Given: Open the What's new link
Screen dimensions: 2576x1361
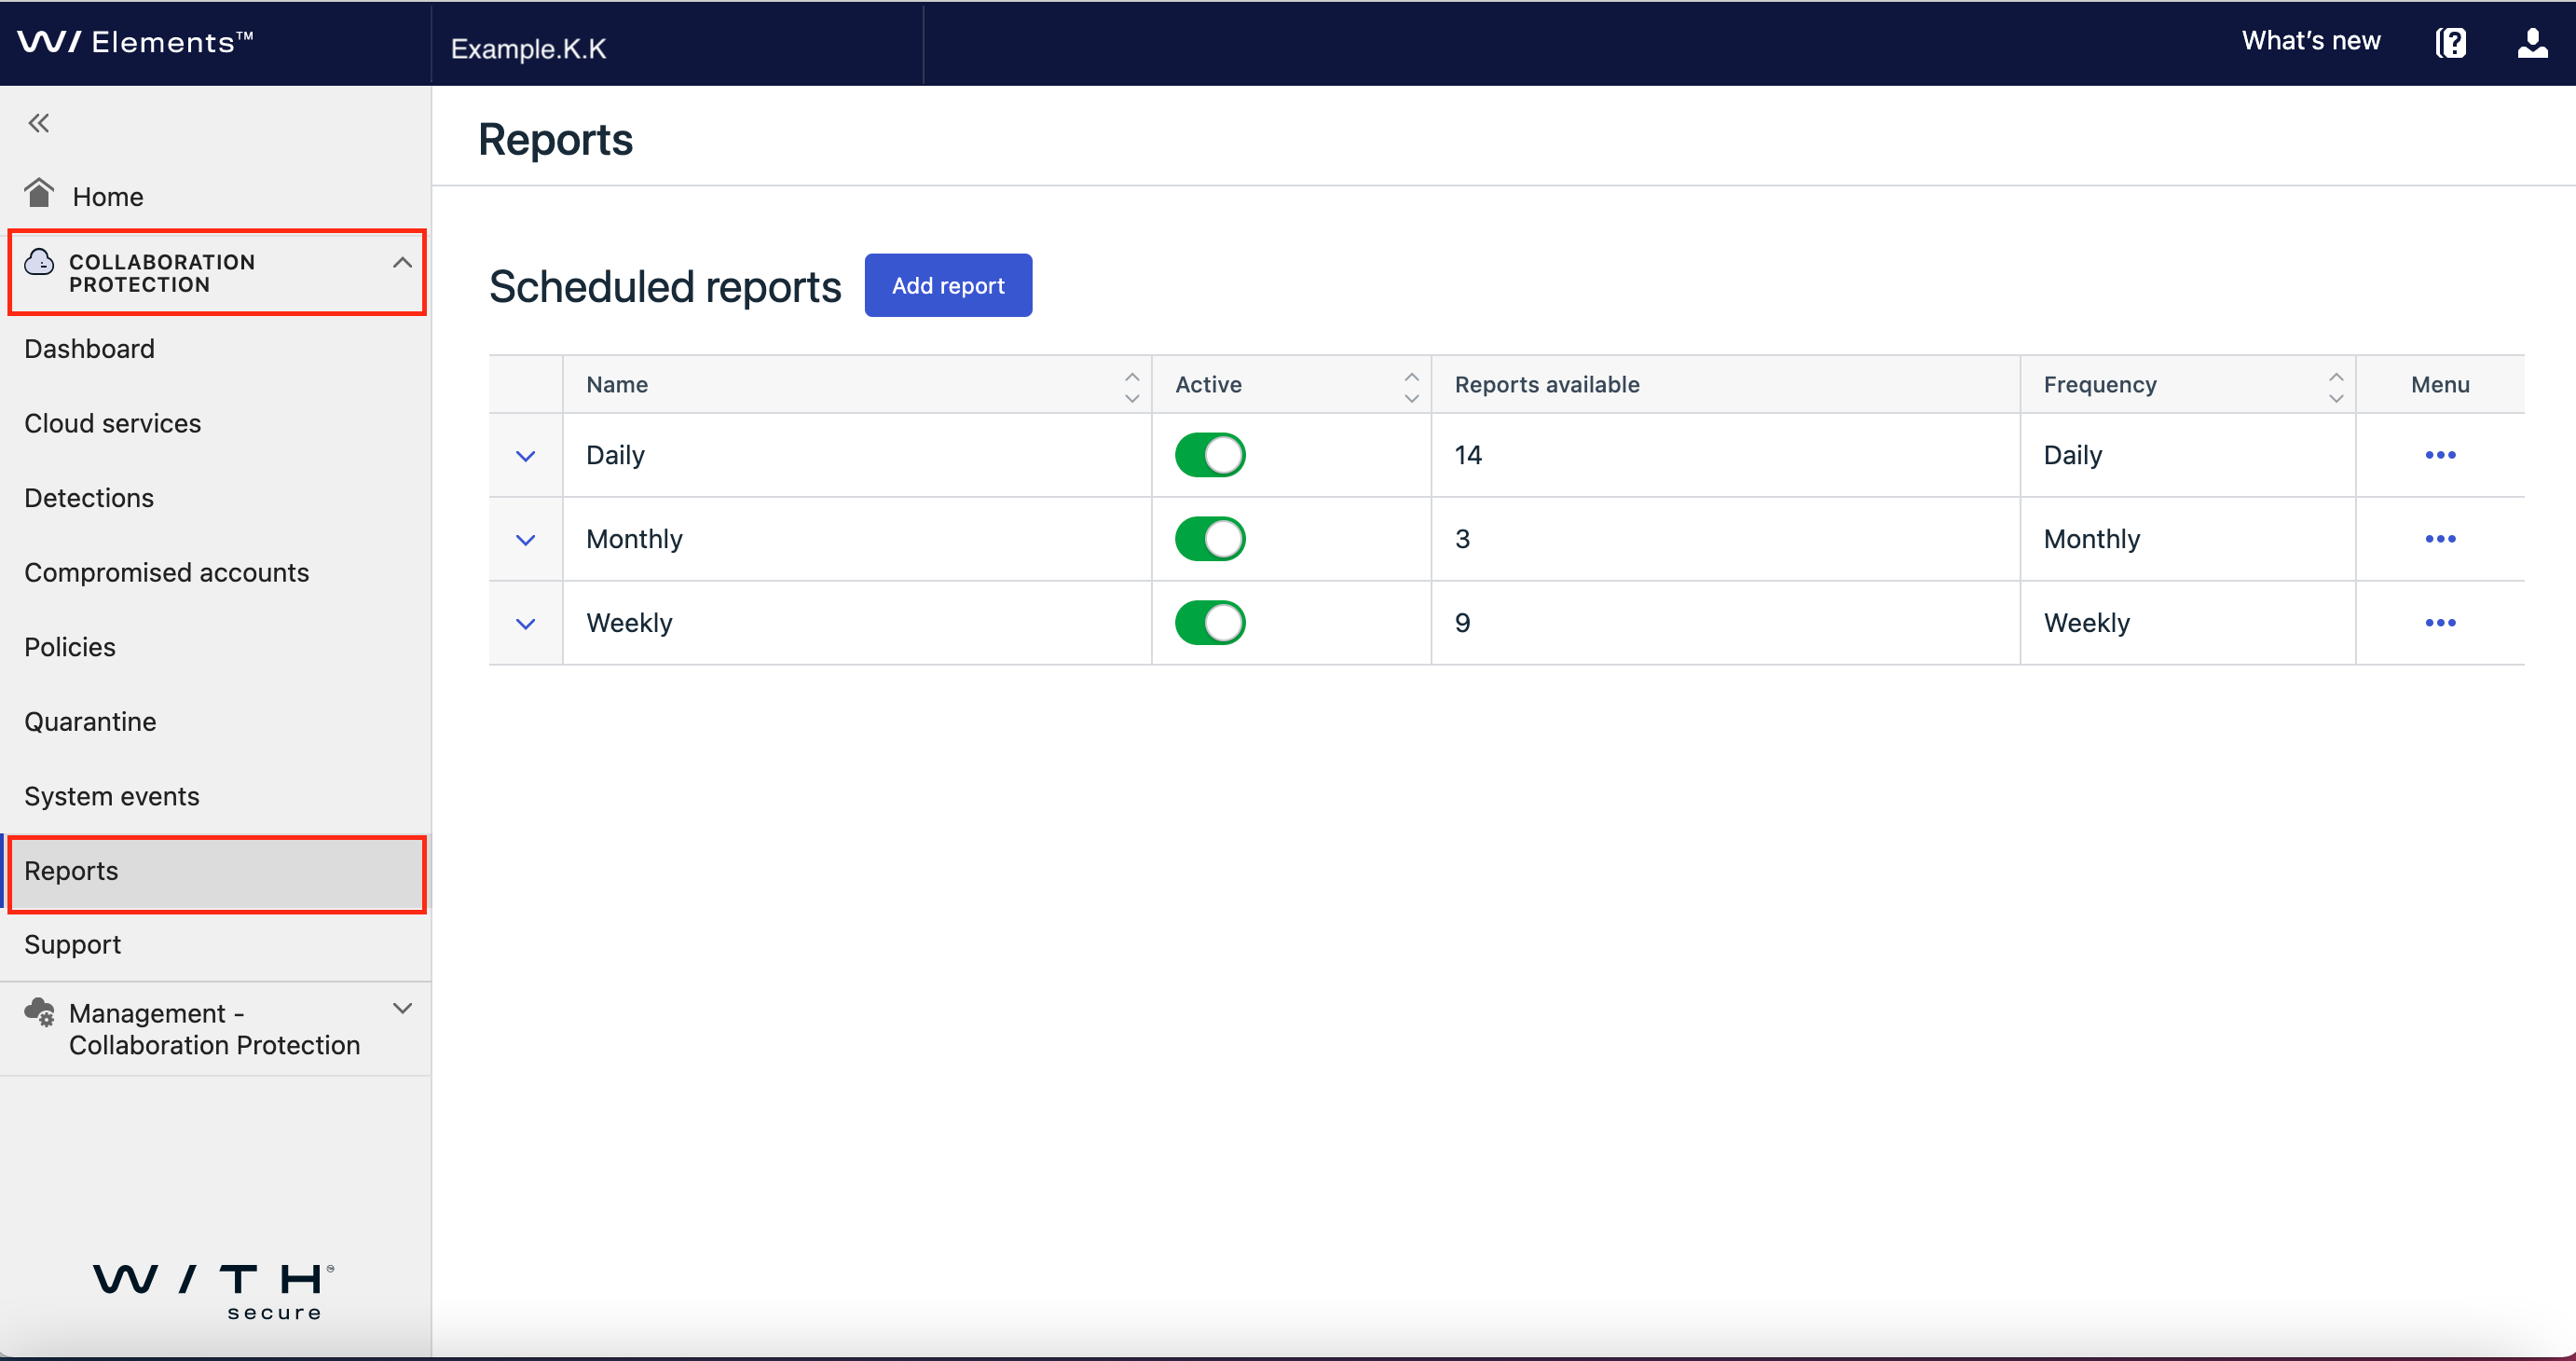Looking at the screenshot, I should coord(2310,41).
